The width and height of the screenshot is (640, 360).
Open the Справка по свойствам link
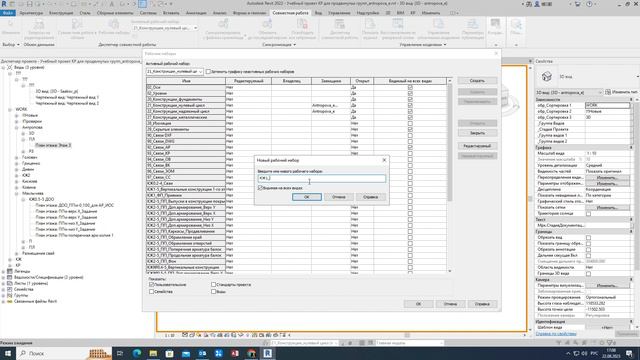click(x=556, y=334)
